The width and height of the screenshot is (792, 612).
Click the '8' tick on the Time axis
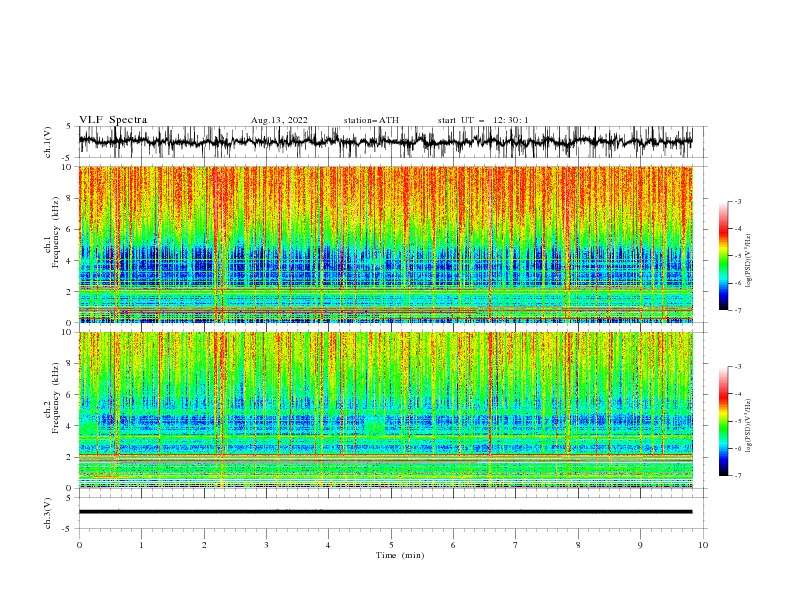click(x=578, y=545)
